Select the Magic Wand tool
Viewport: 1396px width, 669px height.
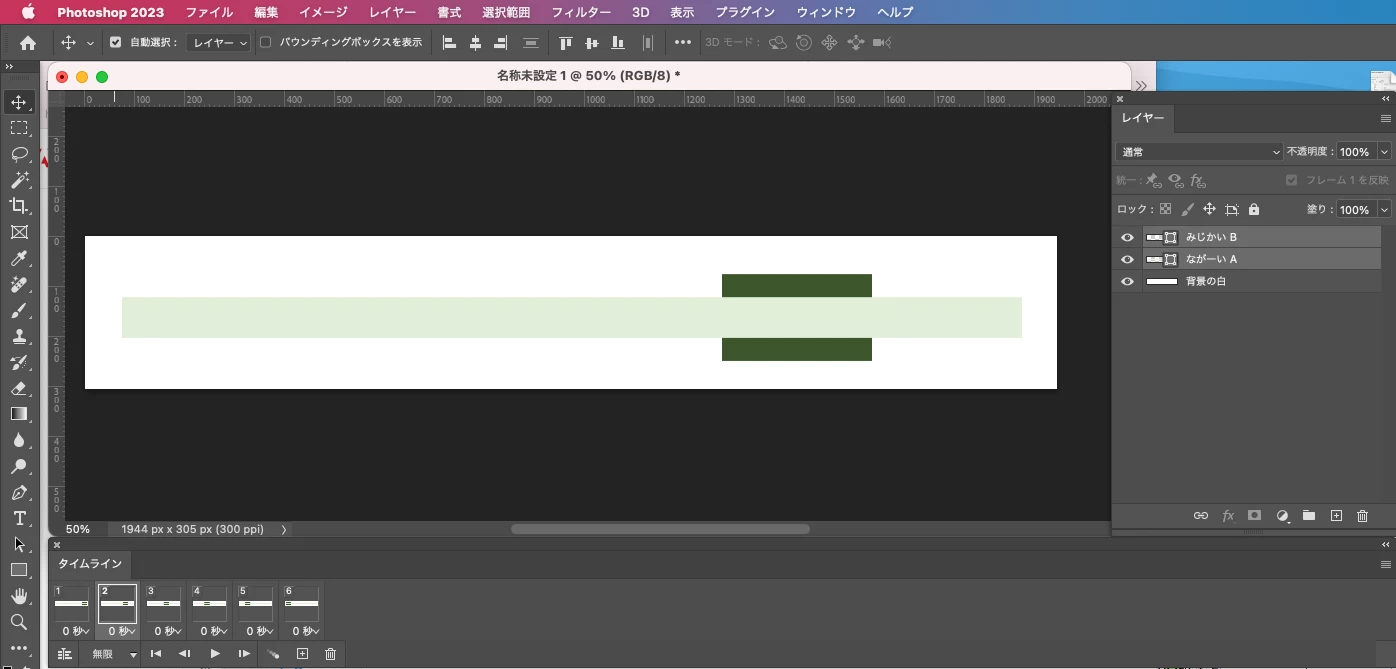(19, 180)
